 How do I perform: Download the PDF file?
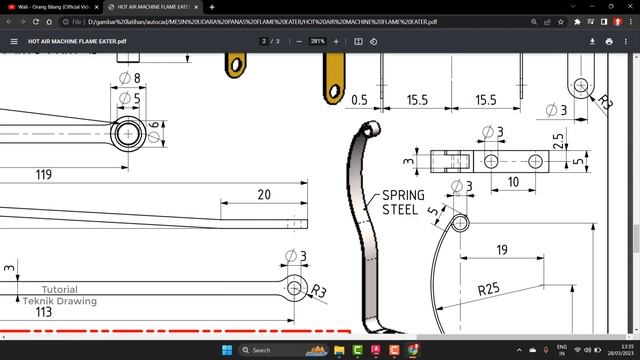point(592,41)
